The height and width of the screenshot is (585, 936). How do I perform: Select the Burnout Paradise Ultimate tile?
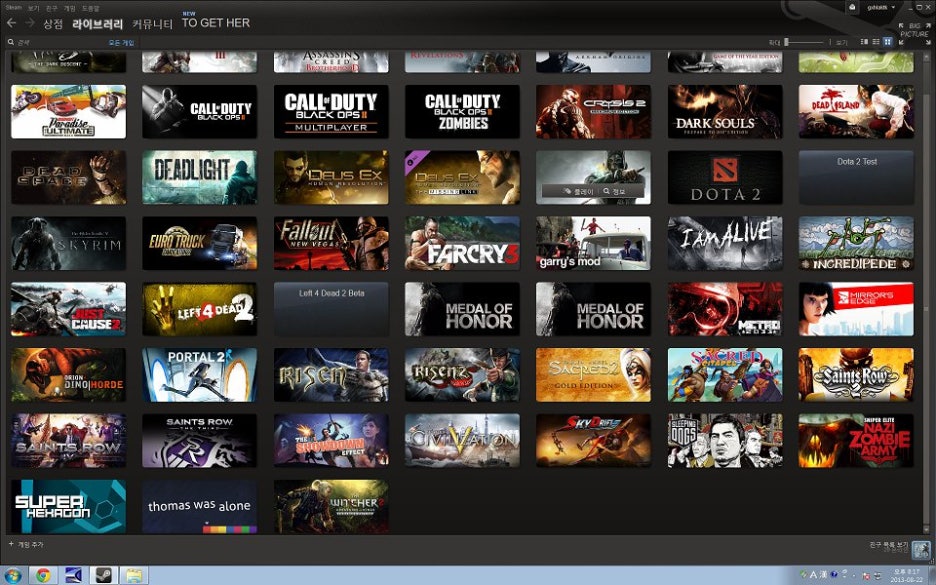click(69, 112)
